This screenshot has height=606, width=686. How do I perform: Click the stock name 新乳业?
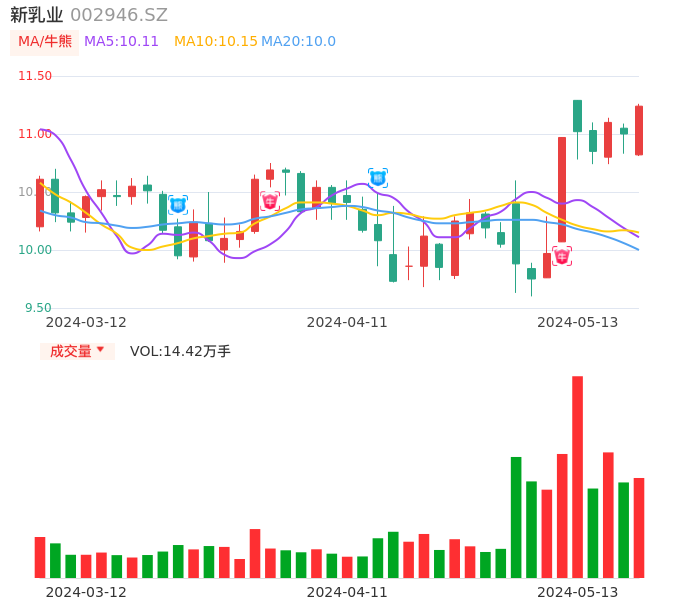(x=37, y=15)
